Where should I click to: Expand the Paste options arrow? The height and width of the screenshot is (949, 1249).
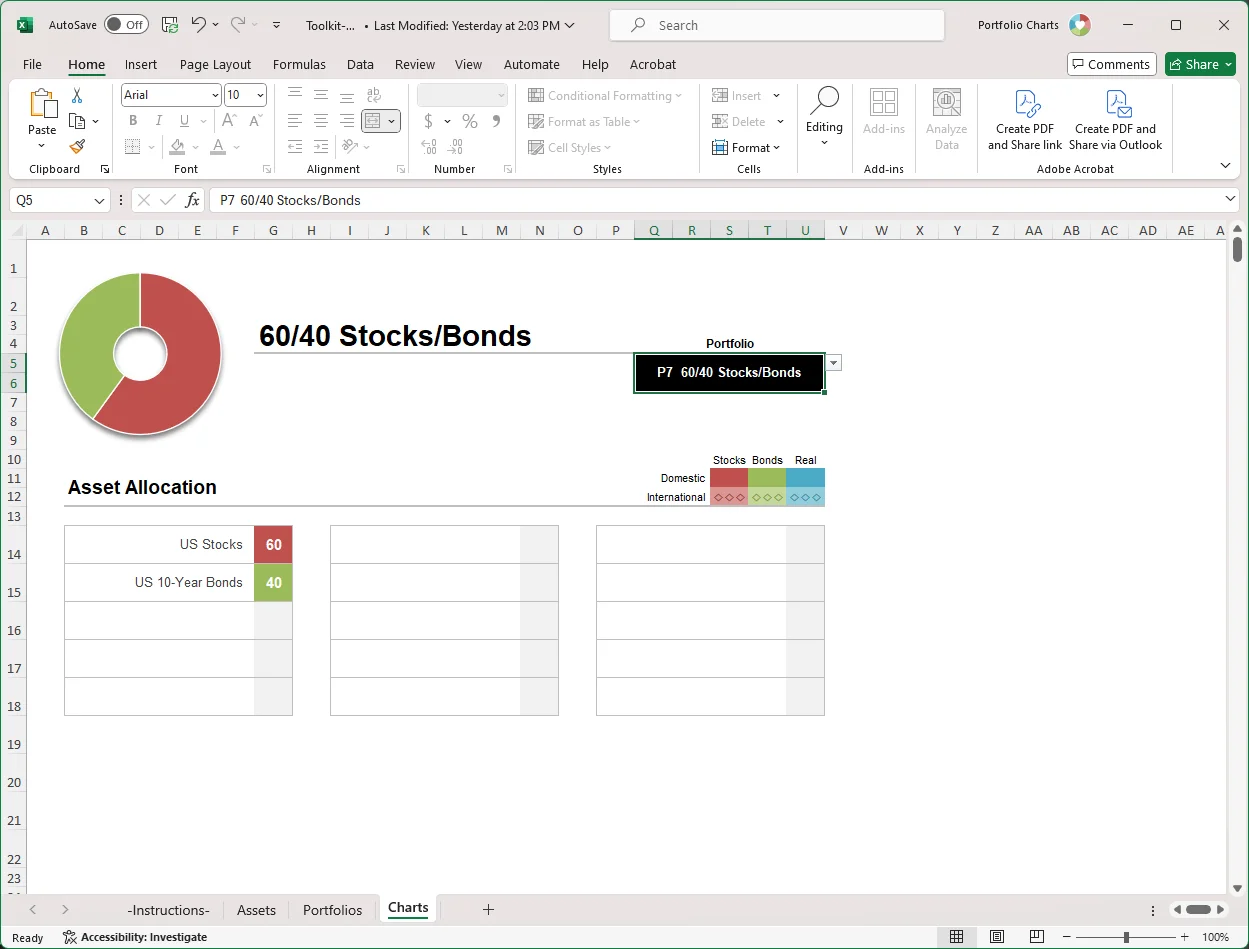point(42,146)
